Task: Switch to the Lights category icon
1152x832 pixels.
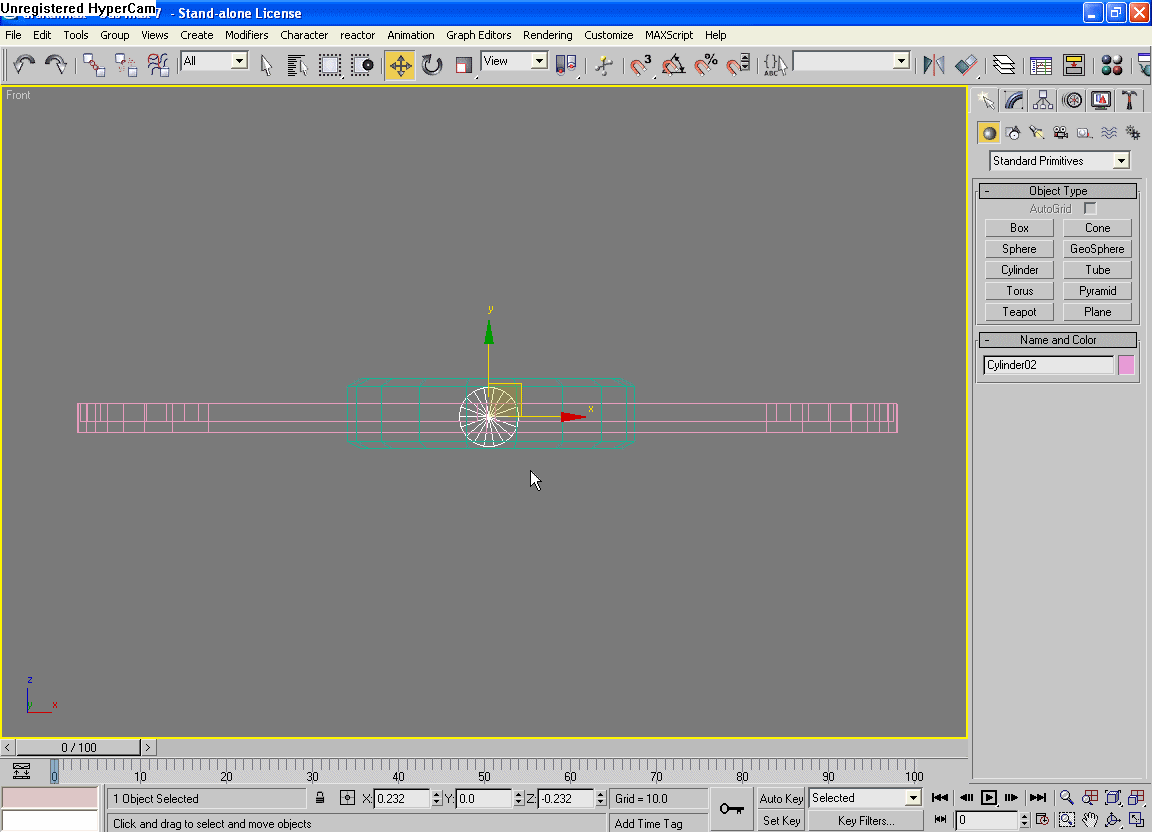Action: coord(1036,133)
